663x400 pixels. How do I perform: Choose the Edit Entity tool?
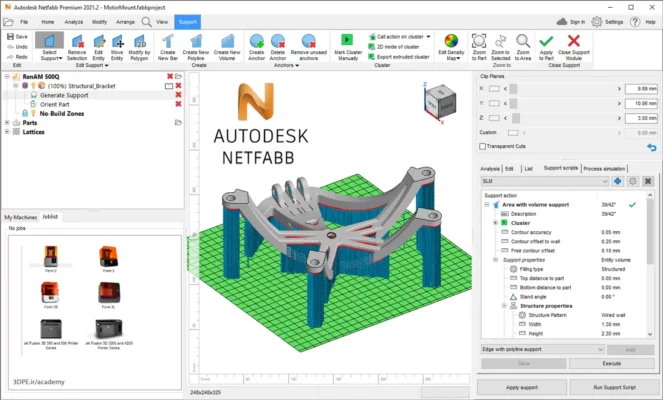pyautogui.click(x=99, y=47)
